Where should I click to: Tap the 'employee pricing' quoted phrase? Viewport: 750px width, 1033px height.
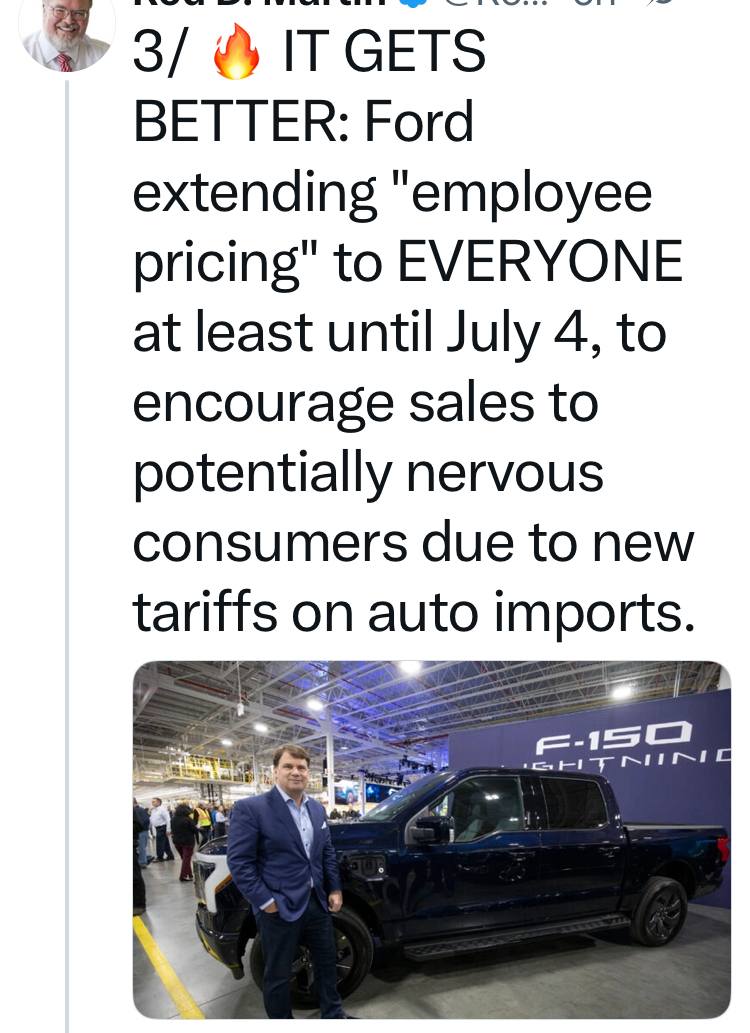pos(393,227)
